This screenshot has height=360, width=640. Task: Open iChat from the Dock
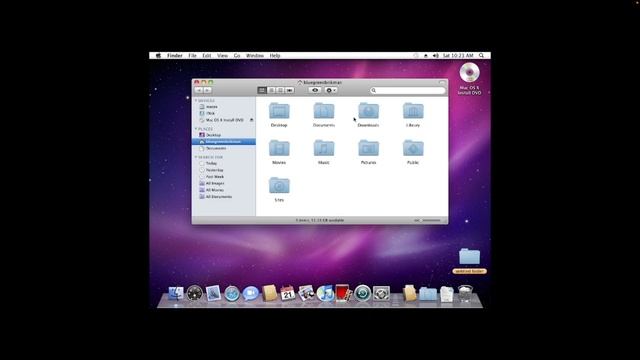pyautogui.click(x=251, y=293)
